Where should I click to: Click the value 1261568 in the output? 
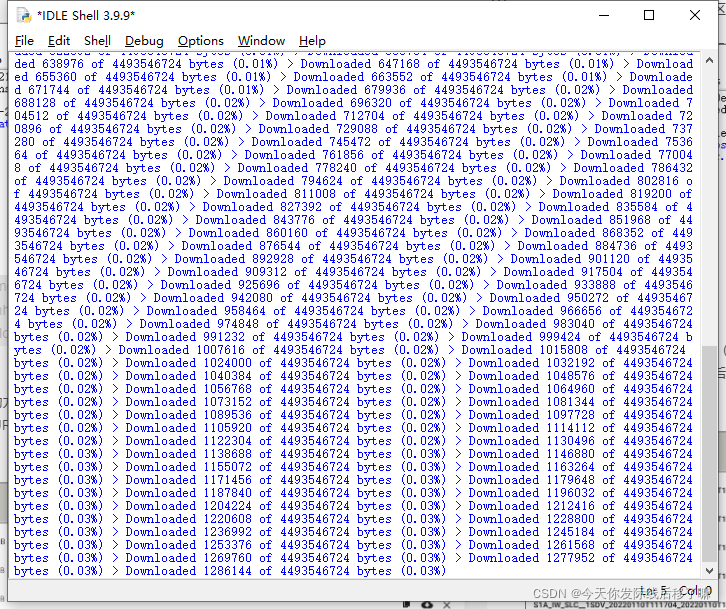[570, 545]
